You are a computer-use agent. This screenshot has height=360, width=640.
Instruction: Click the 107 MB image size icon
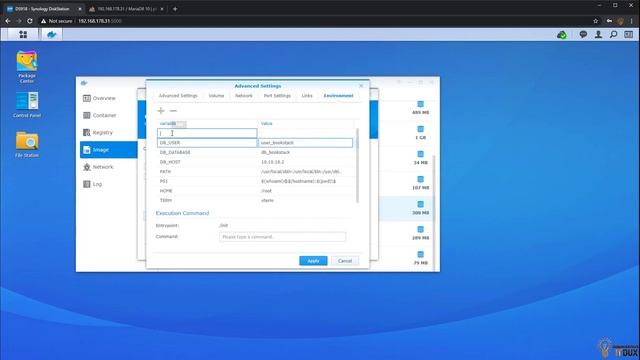click(x=420, y=180)
